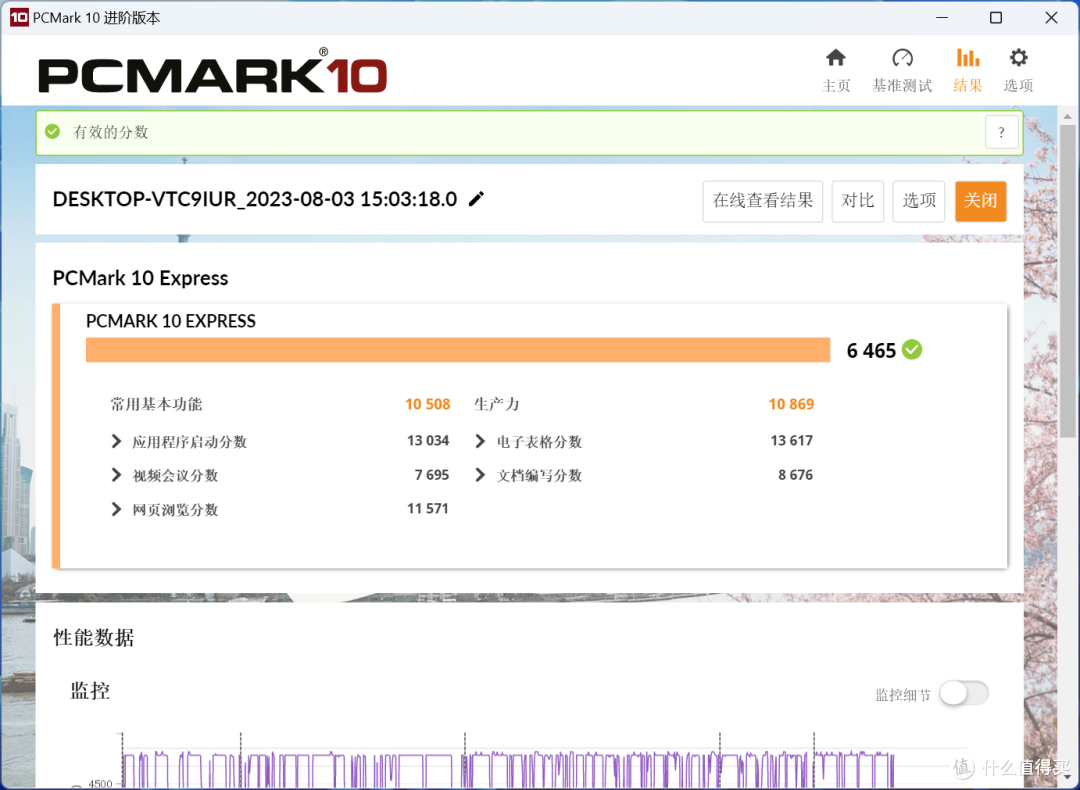Click the 对比 compare button
The height and width of the screenshot is (790, 1080).
tap(858, 201)
